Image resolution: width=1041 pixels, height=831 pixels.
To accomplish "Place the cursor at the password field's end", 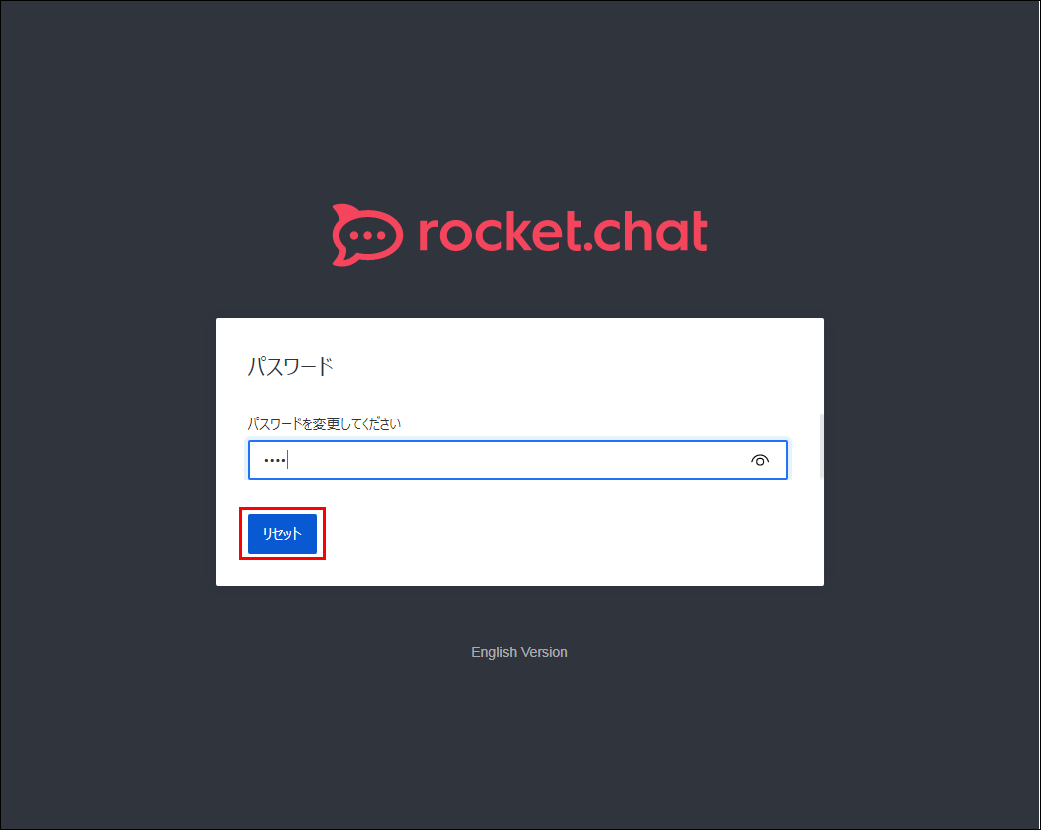I will (289, 460).
